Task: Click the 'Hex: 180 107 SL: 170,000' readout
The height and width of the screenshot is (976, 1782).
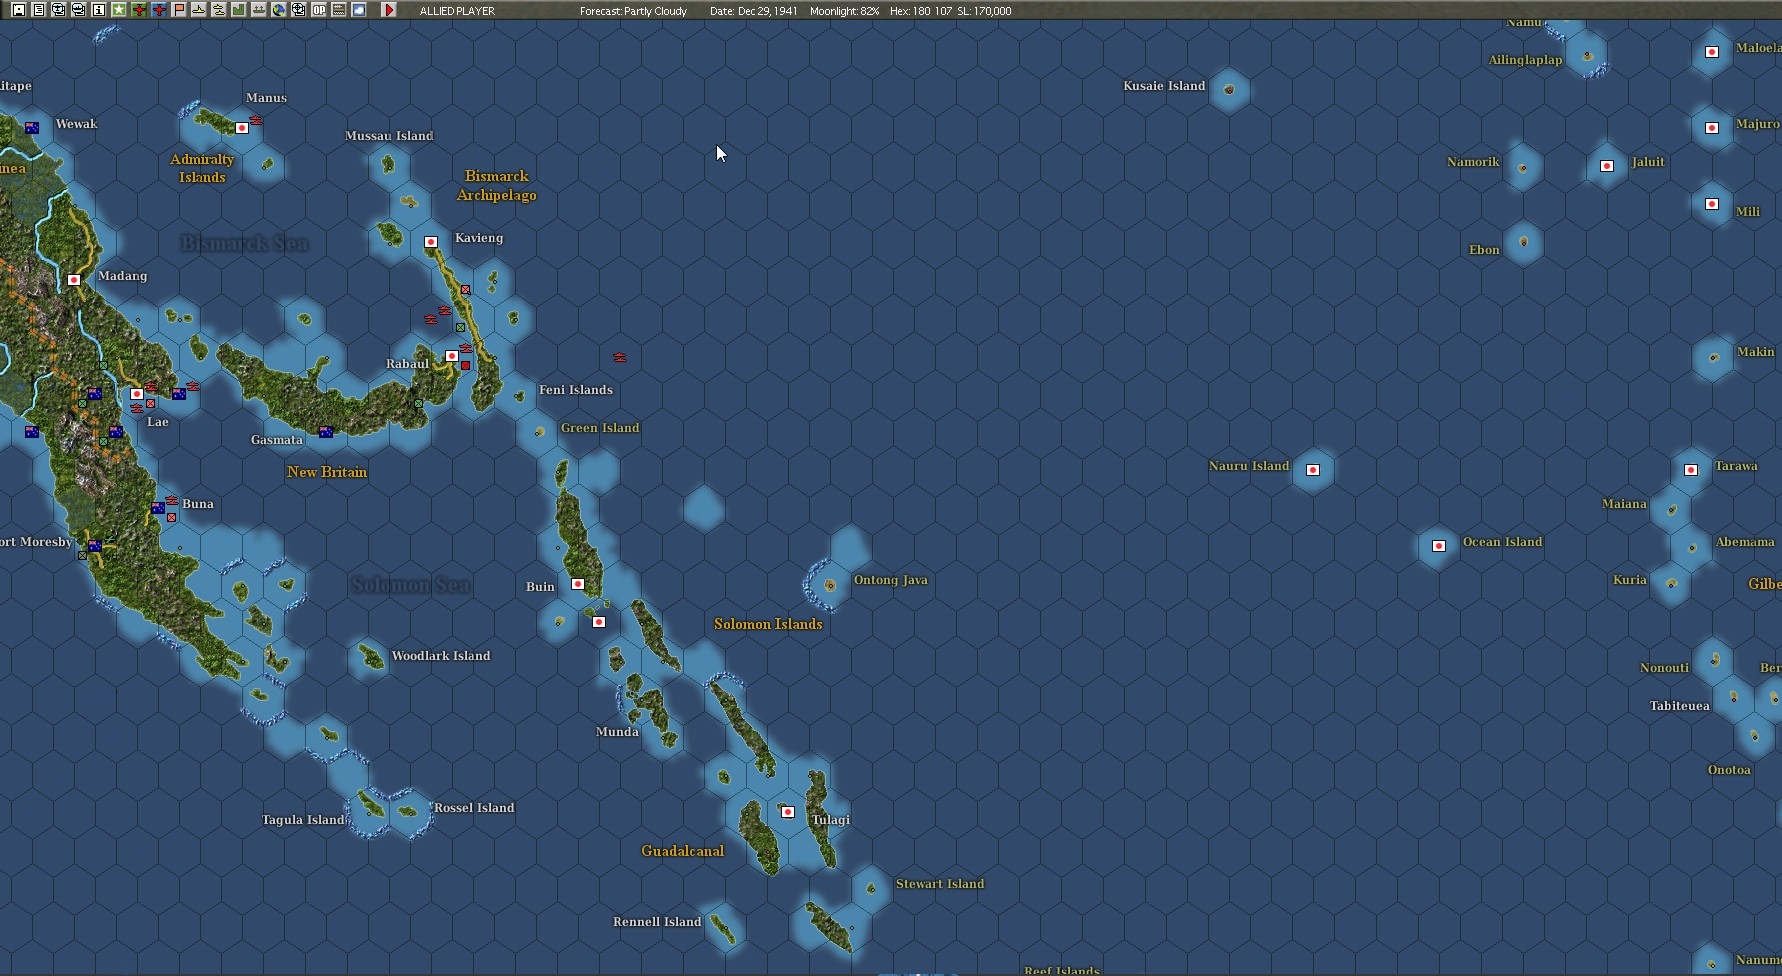Action: (x=950, y=11)
